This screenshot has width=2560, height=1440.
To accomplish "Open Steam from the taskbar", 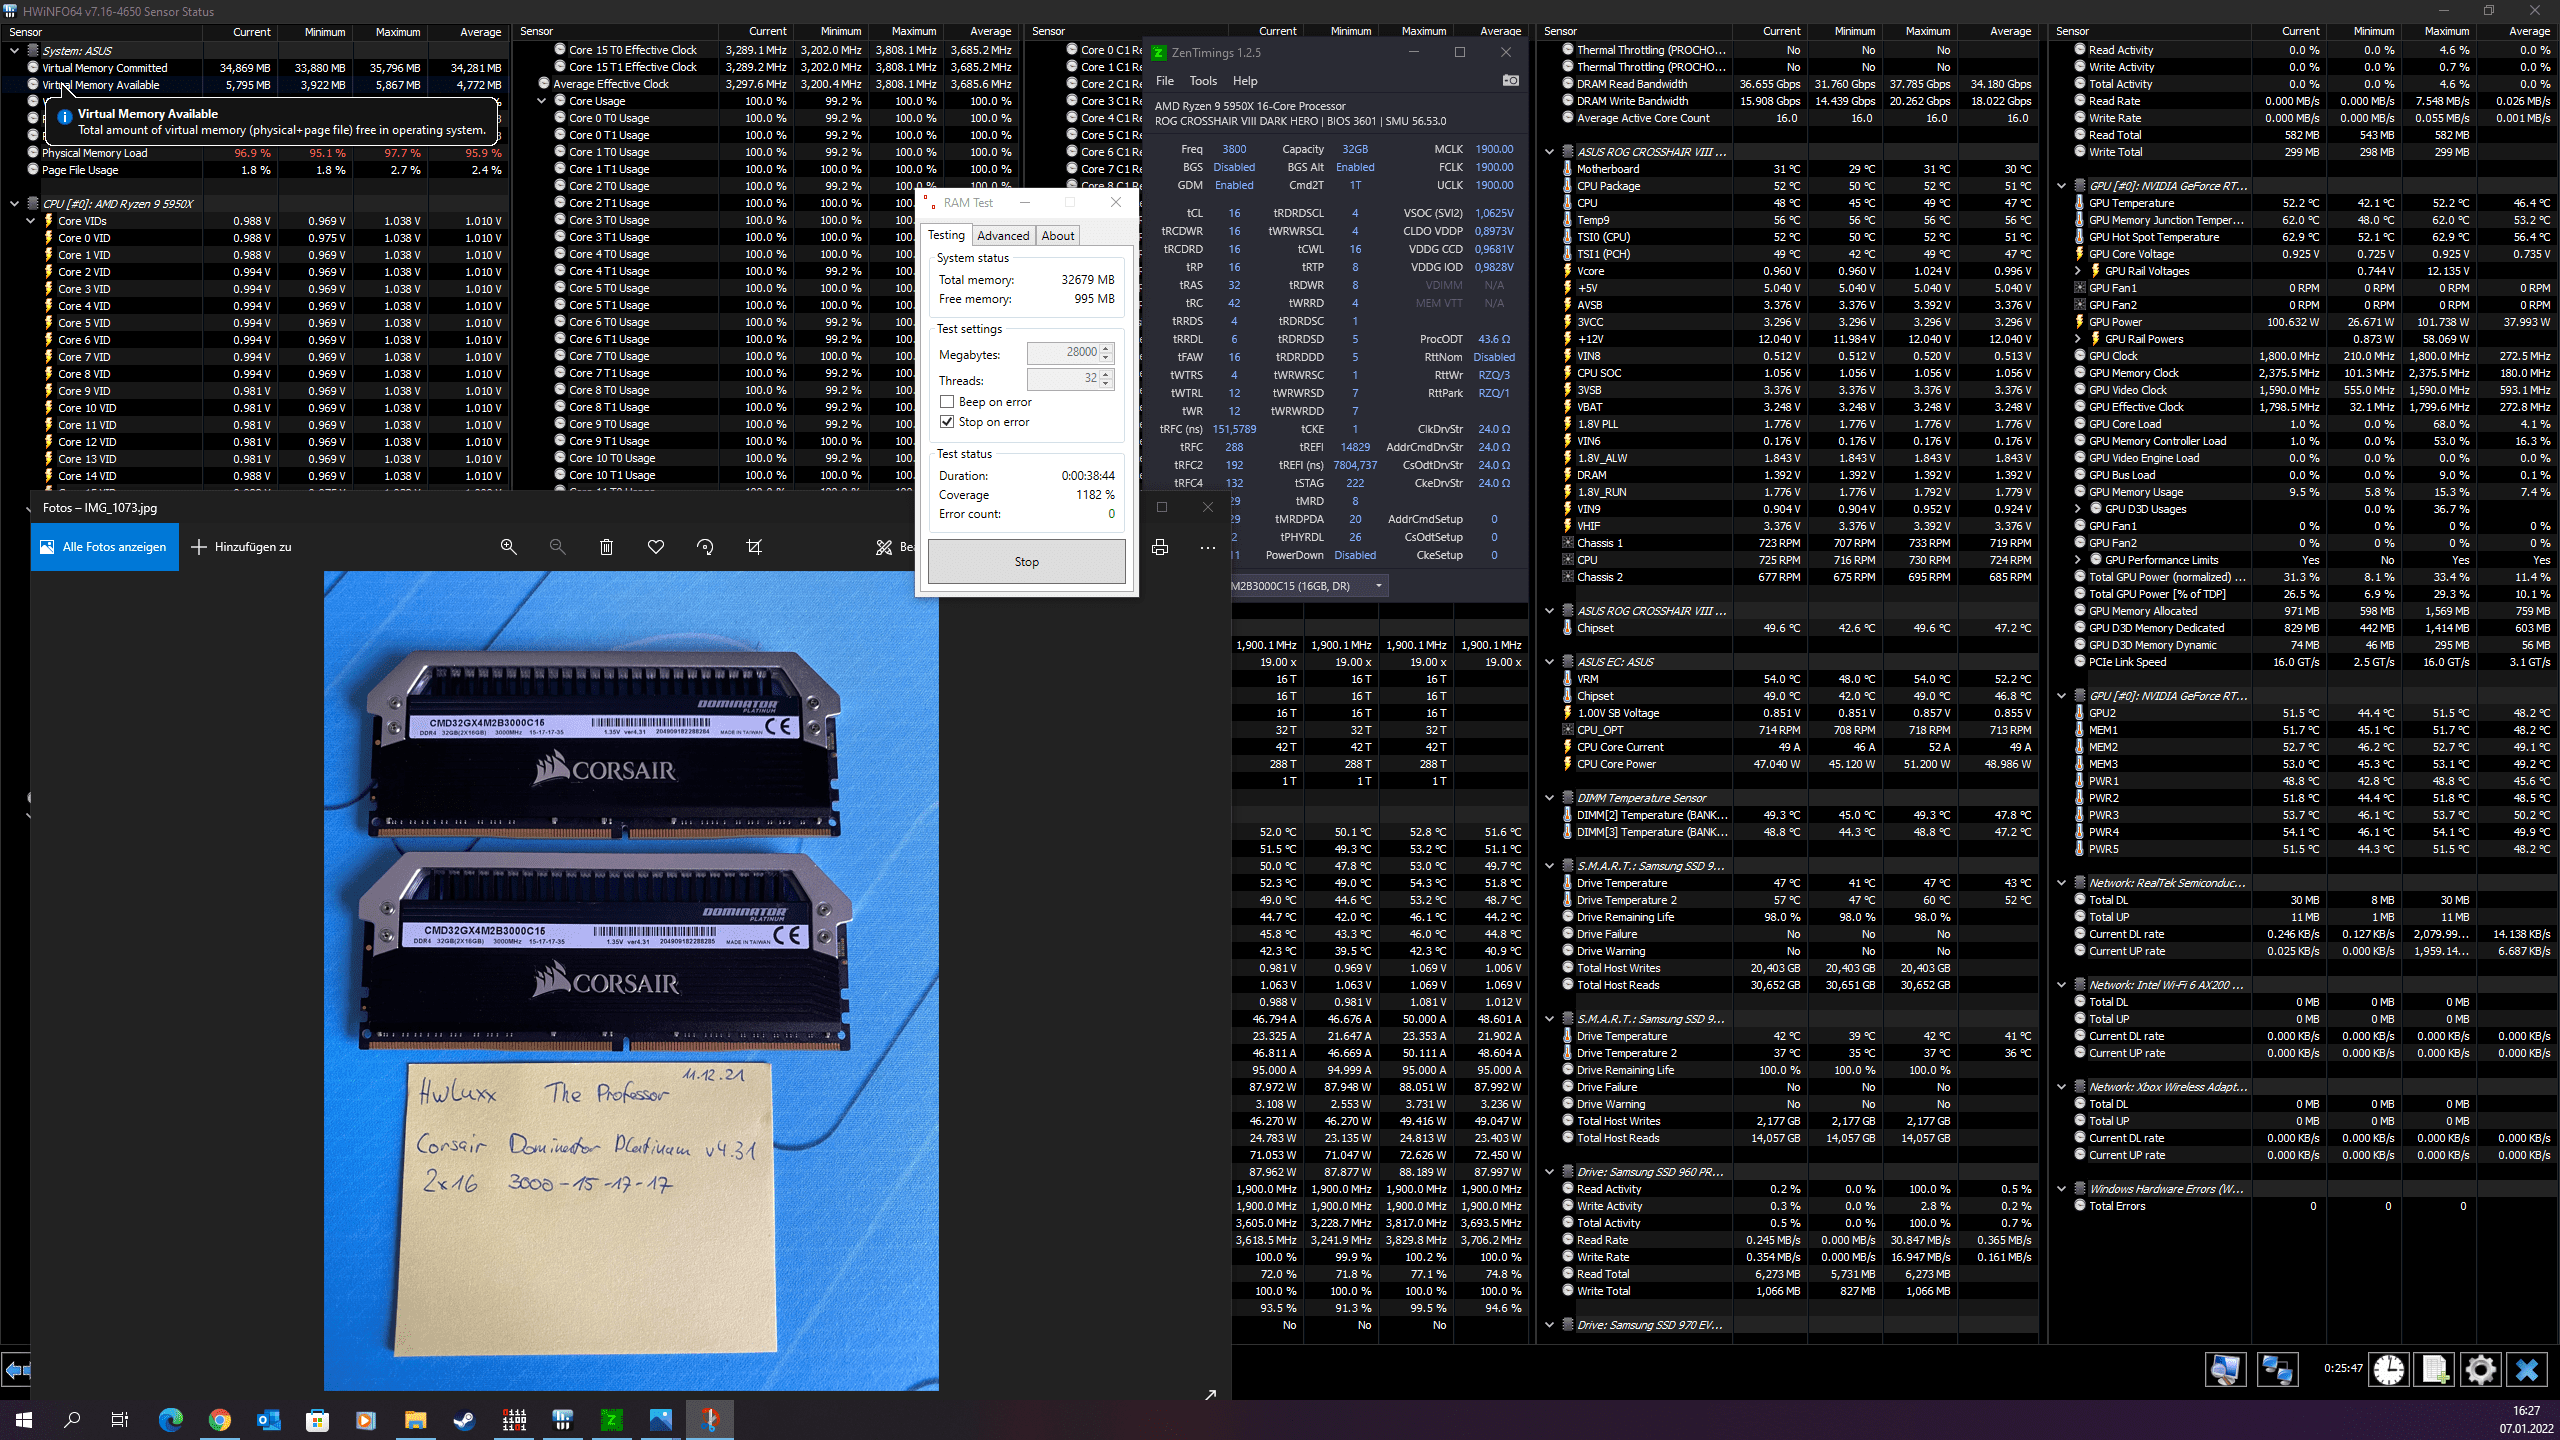I will tap(465, 1419).
